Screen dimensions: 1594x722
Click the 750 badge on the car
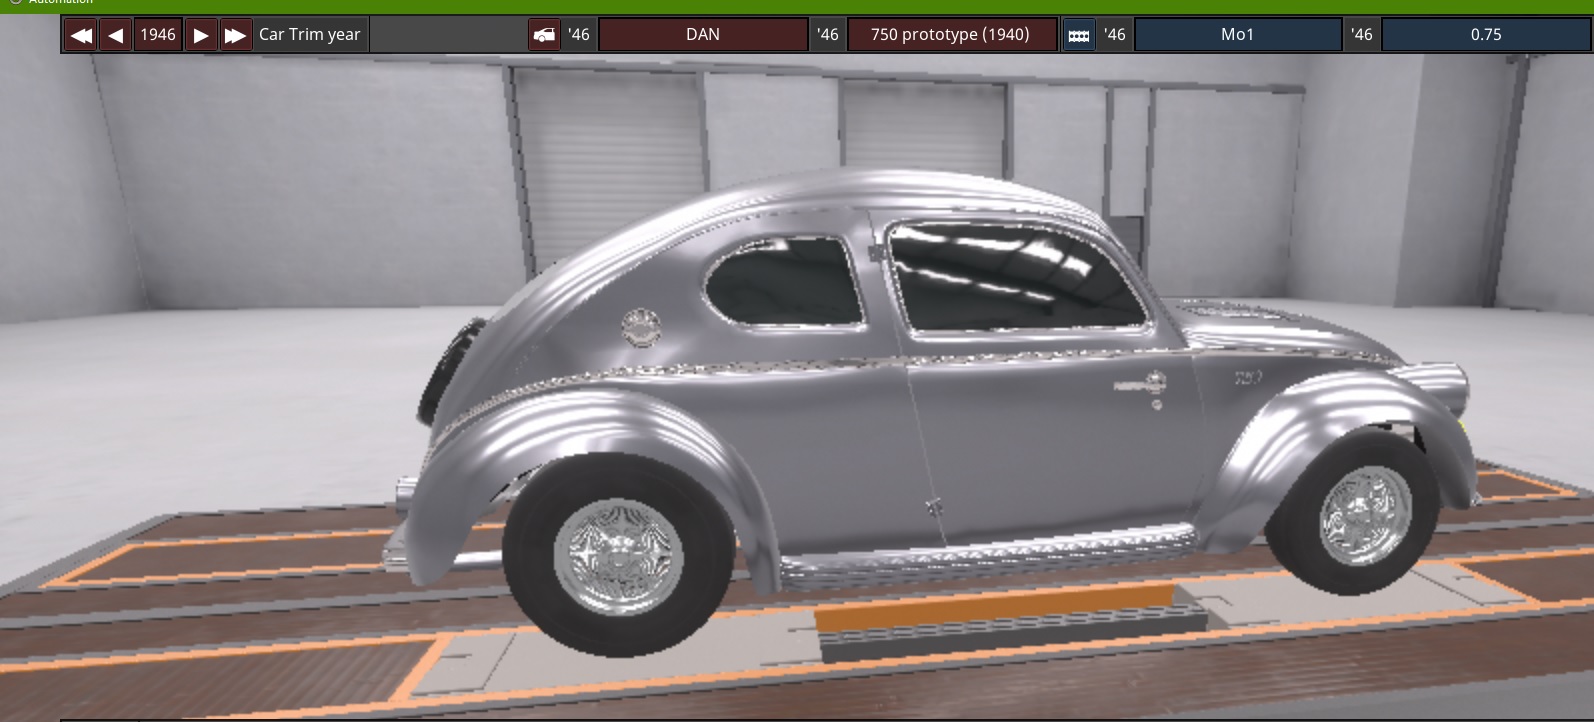tap(1247, 378)
